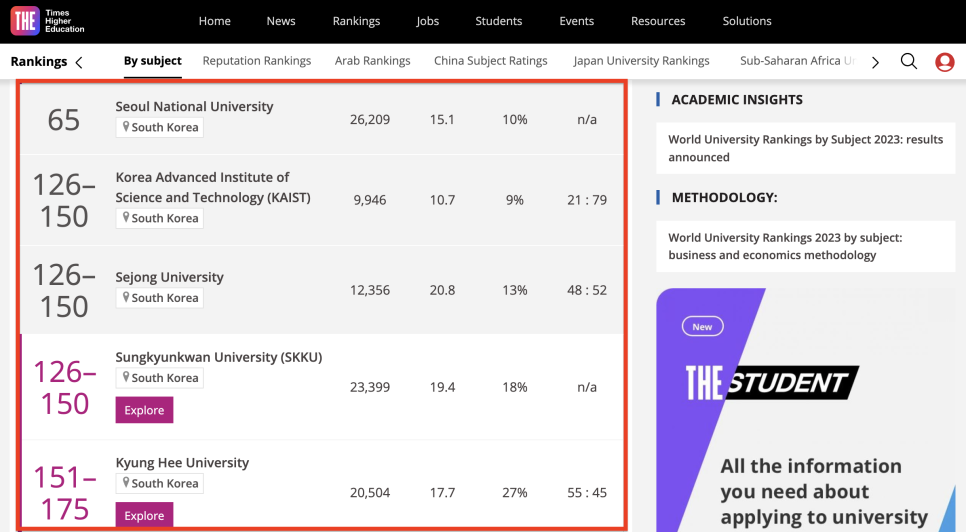
Task: Open the Jobs menu item
Action: 428,21
